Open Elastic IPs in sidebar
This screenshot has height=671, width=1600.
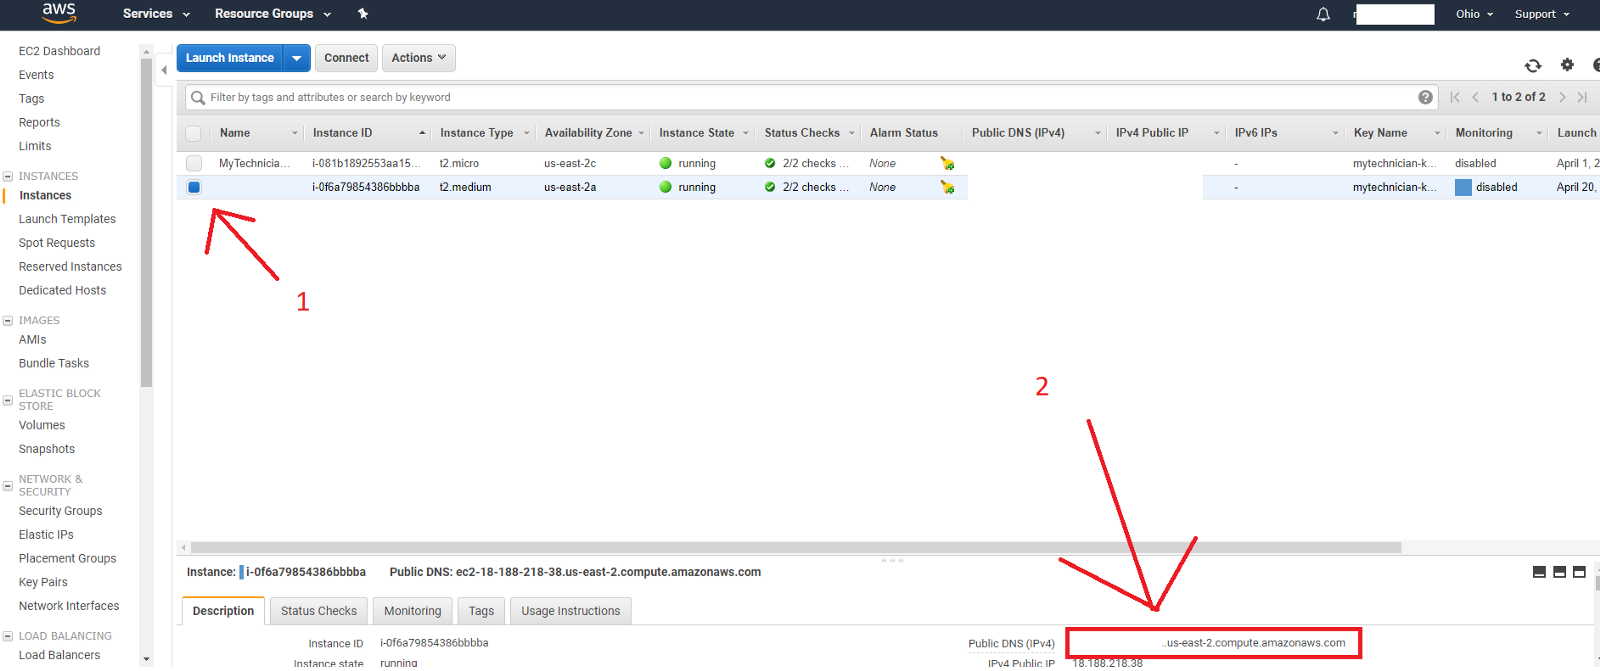46,535
